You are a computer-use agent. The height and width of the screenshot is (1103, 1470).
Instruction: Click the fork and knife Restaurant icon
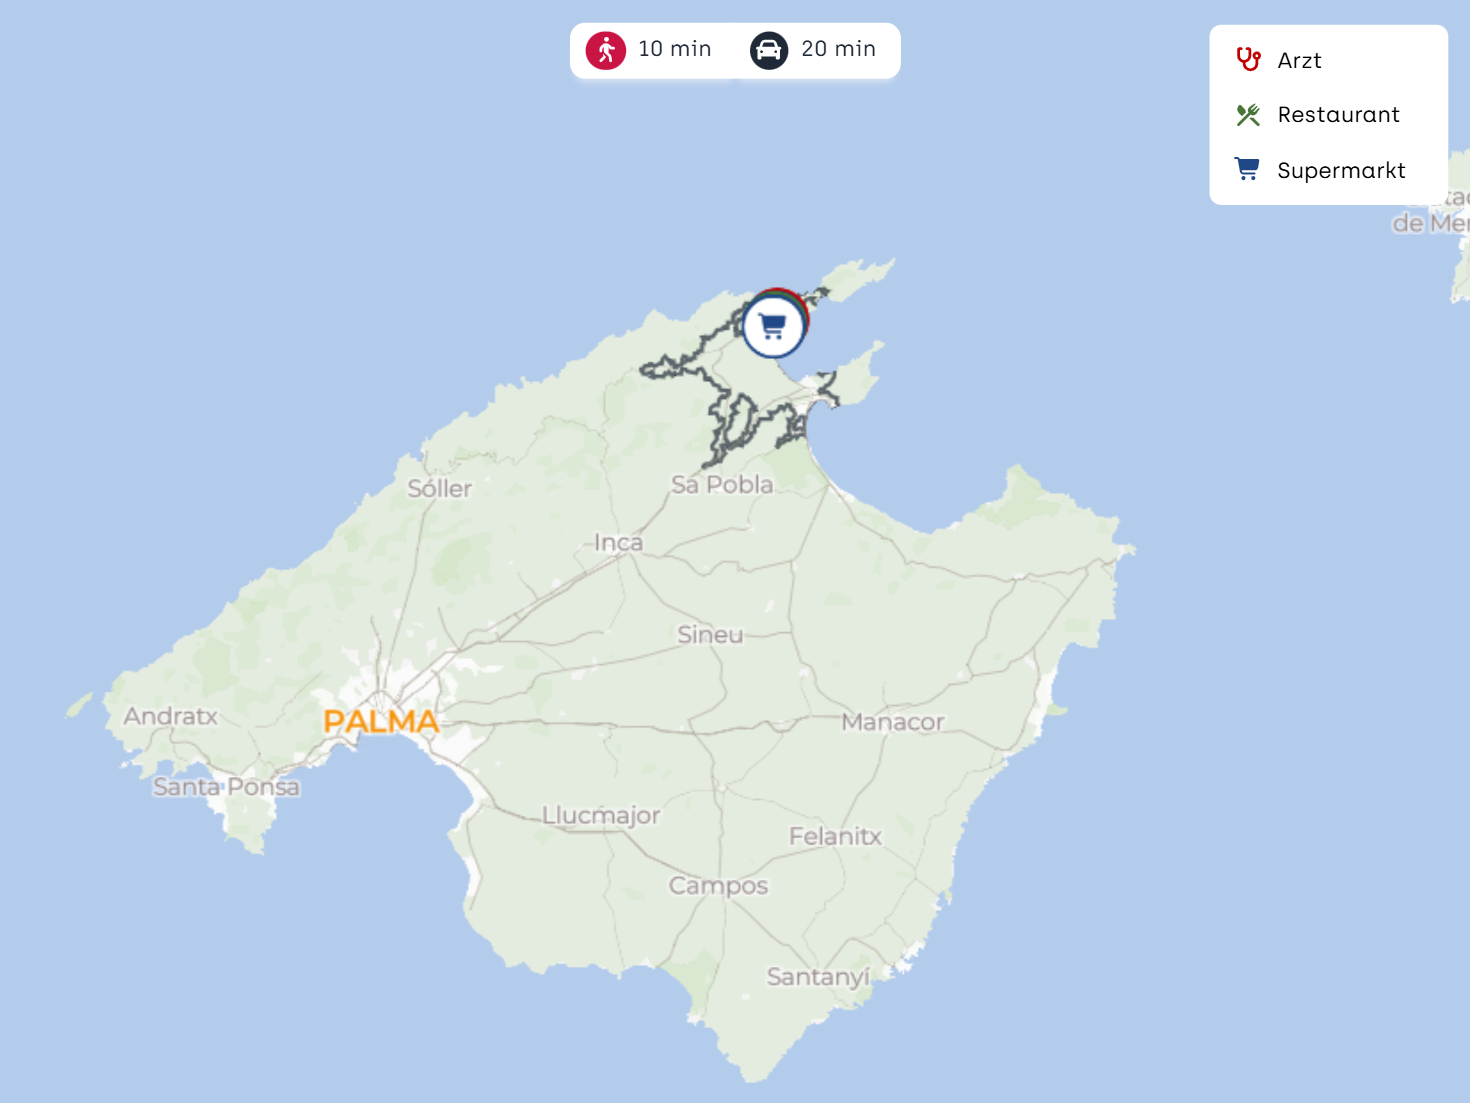tap(1248, 115)
